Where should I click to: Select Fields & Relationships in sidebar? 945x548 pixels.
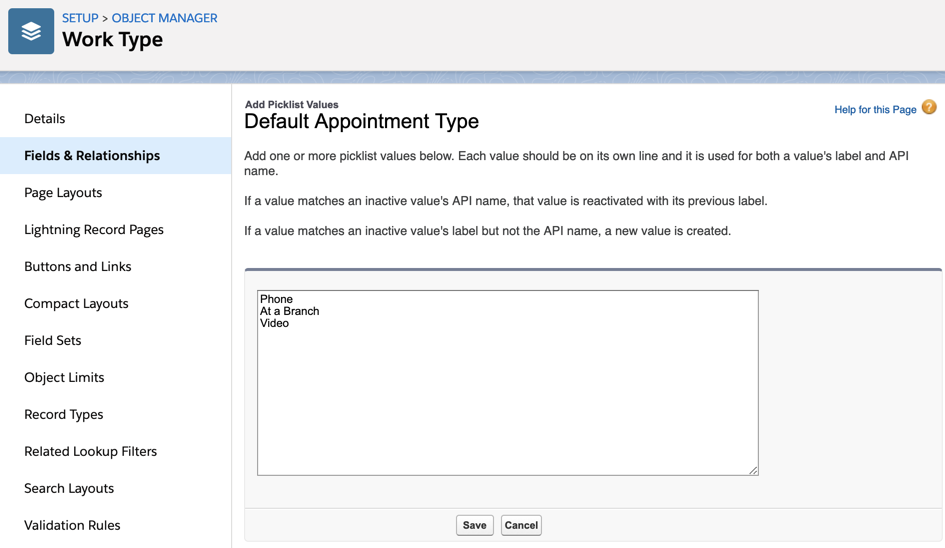[x=116, y=156]
